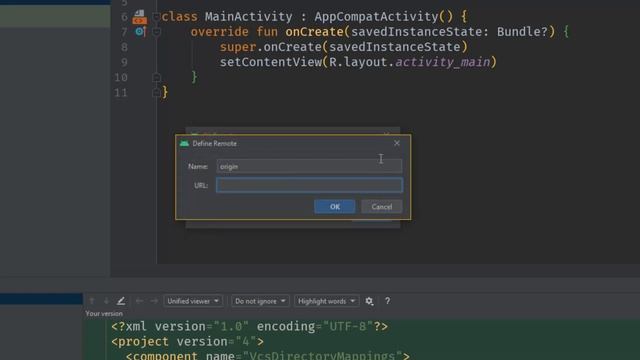Click the diff help question mark icon
This screenshot has width=640, height=360.
click(387, 301)
